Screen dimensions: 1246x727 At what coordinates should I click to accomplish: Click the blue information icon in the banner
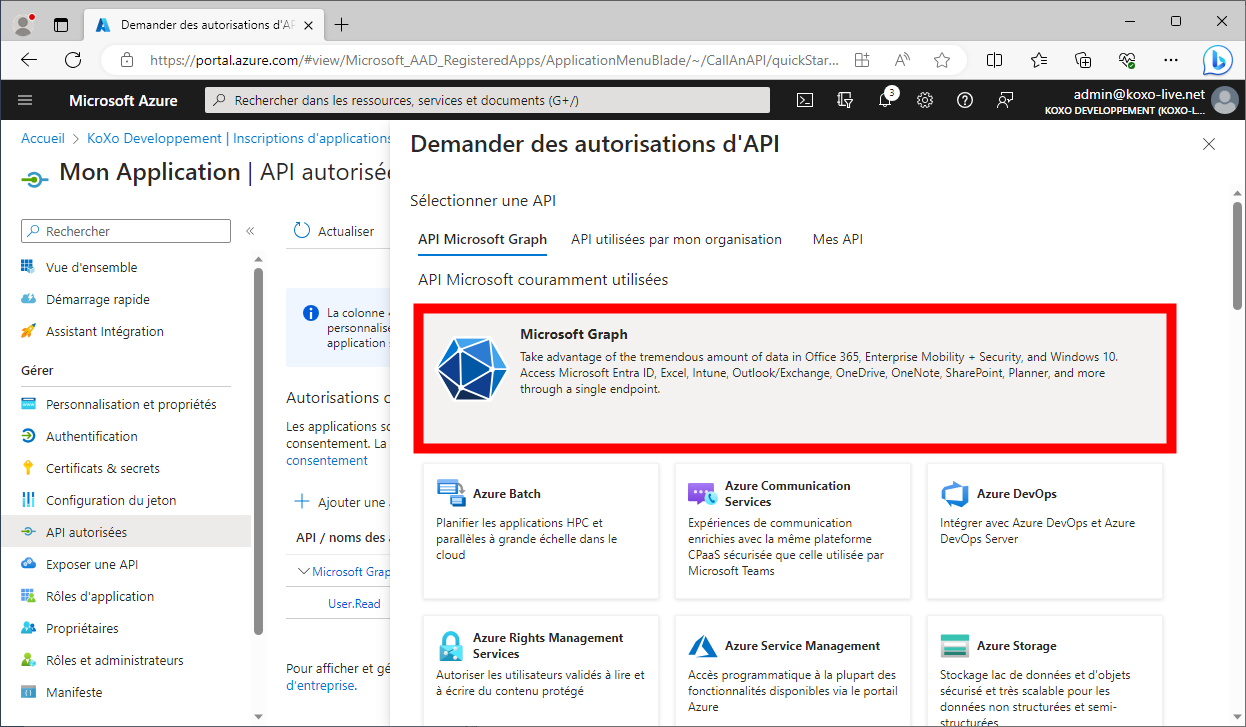311,313
